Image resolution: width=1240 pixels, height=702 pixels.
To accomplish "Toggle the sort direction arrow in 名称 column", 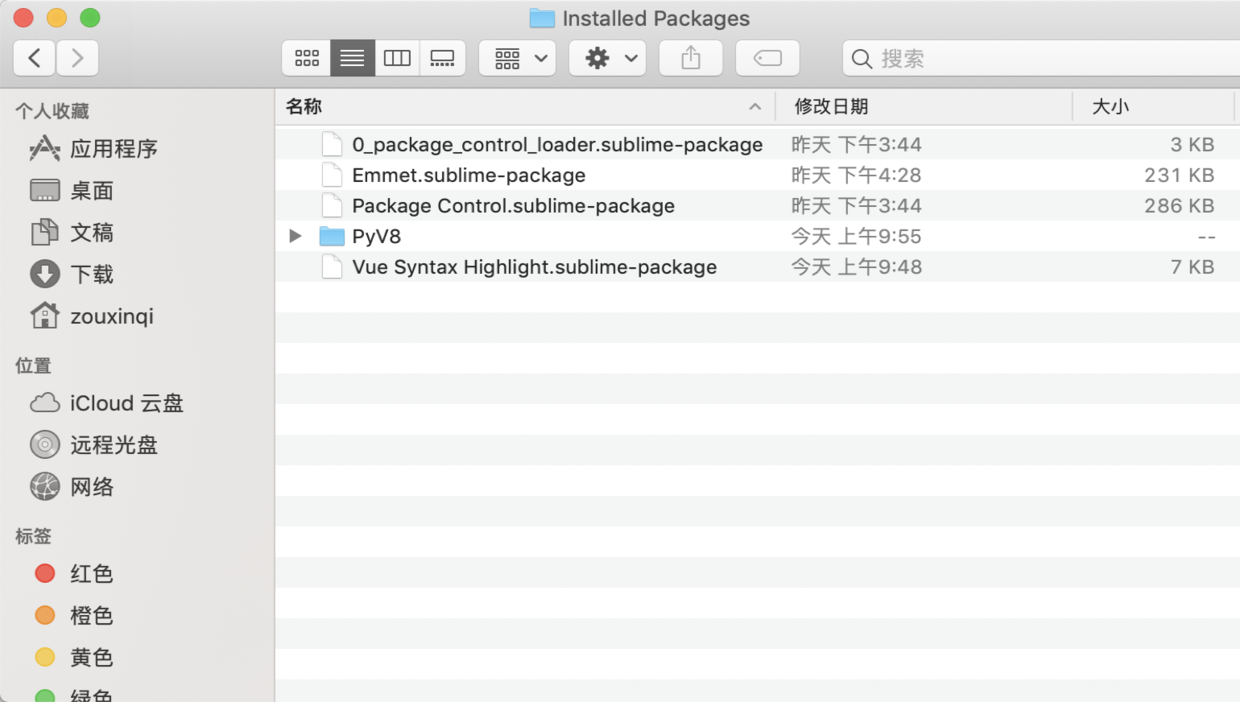I will [x=755, y=107].
